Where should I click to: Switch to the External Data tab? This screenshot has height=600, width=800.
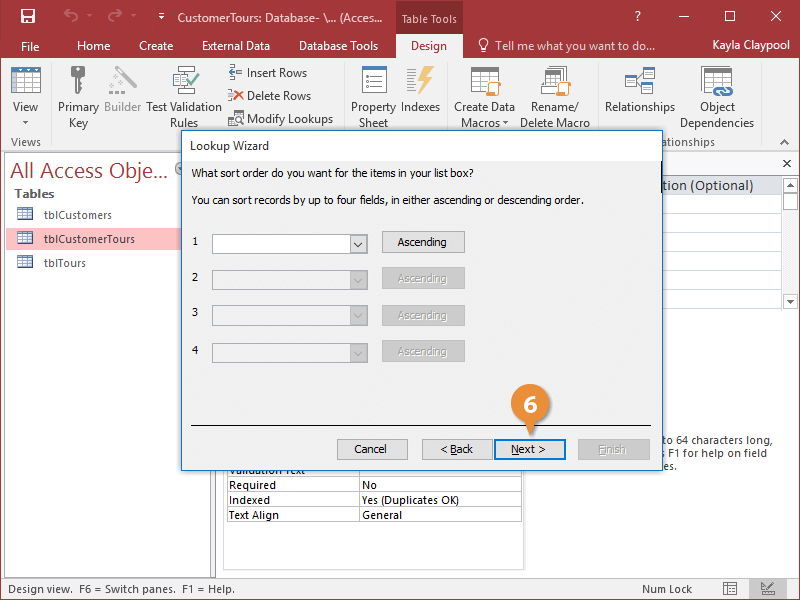[x=236, y=46]
